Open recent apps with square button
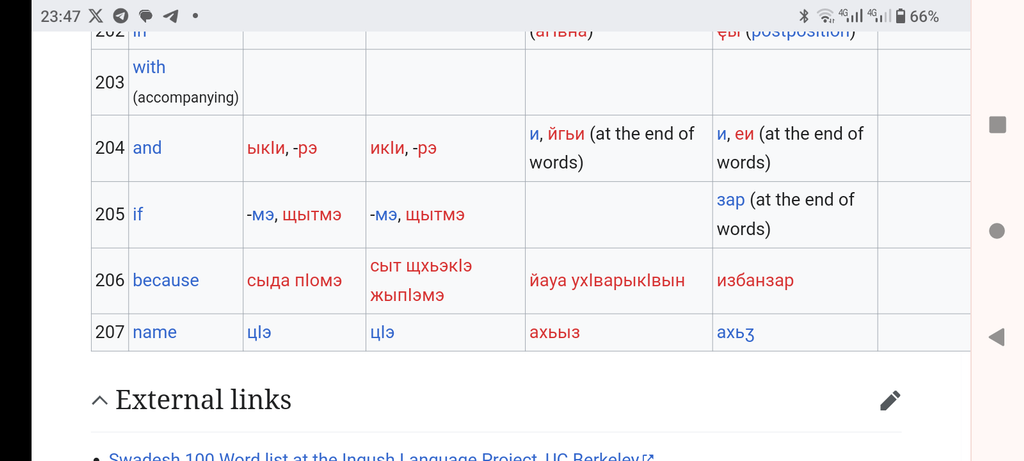1024x461 pixels. tap(997, 125)
